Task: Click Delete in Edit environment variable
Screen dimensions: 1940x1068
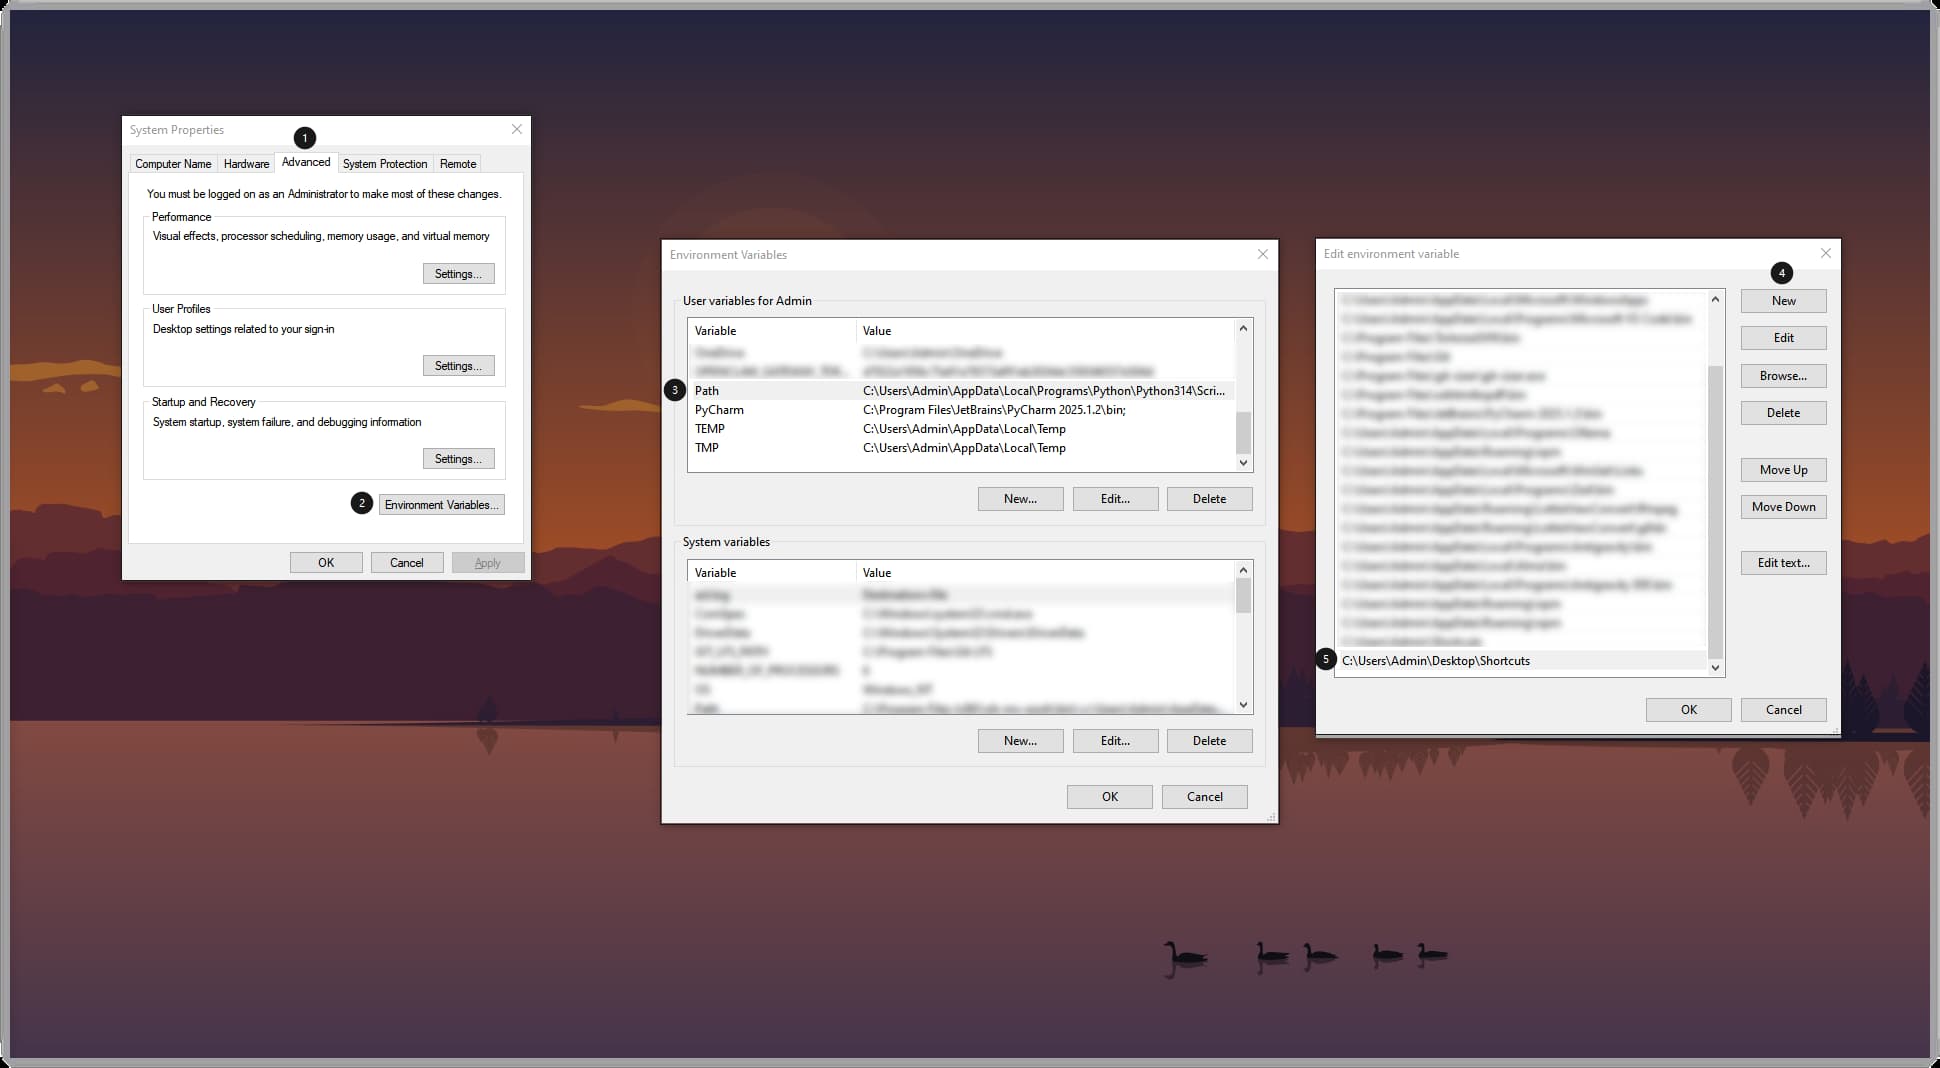Action: click(x=1784, y=413)
